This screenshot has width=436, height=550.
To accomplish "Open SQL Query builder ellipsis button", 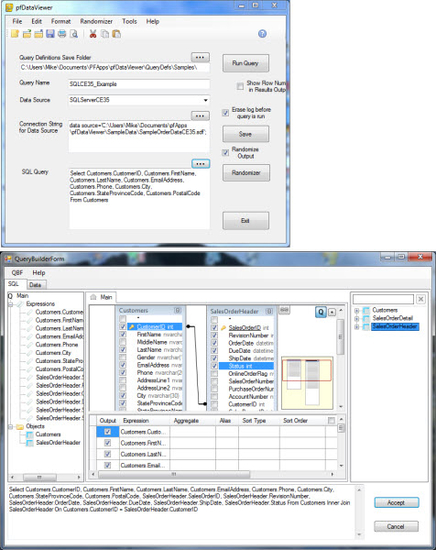I will coord(201,163).
